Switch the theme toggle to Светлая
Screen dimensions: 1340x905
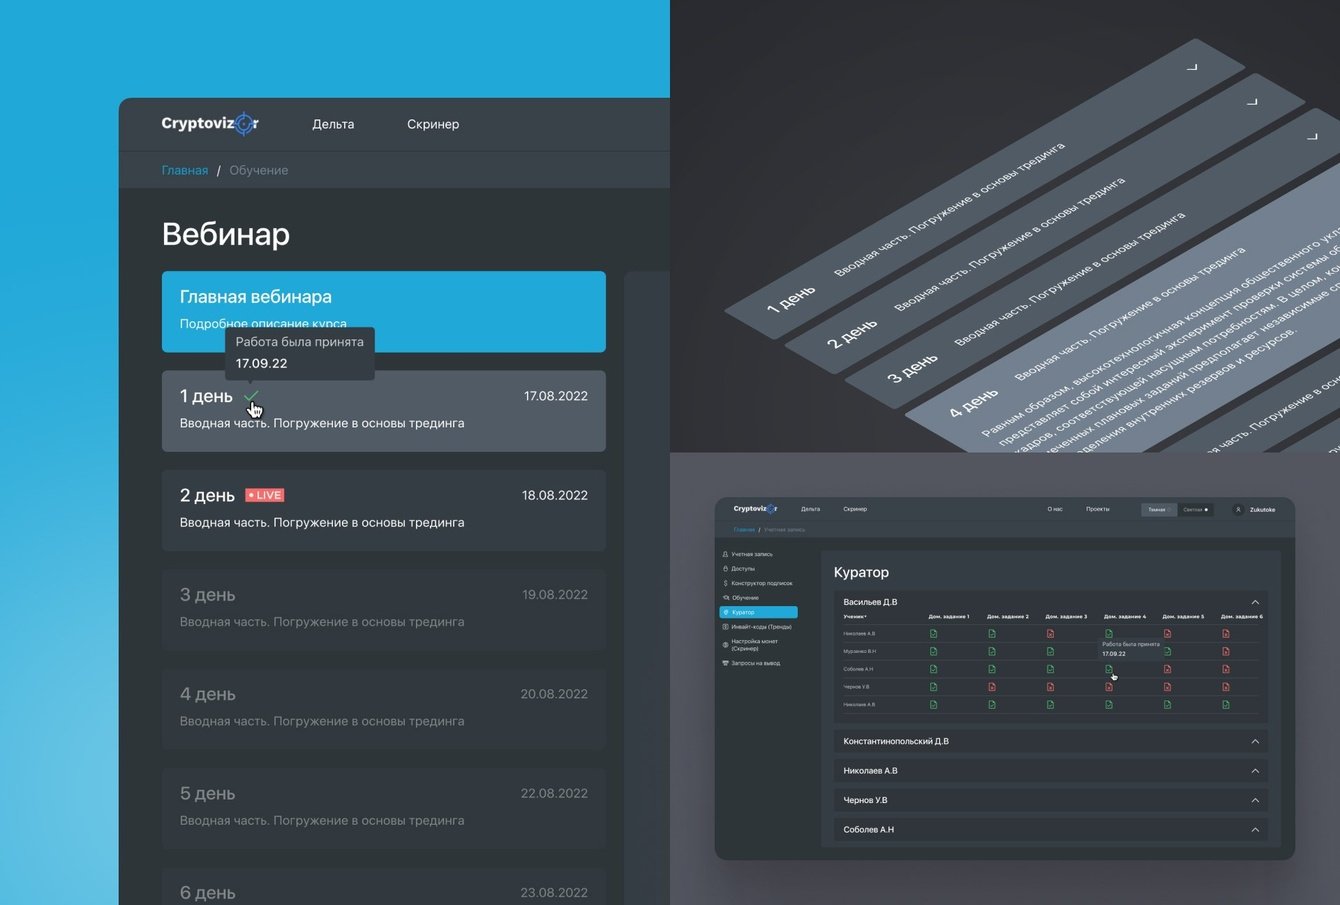[x=1195, y=509]
